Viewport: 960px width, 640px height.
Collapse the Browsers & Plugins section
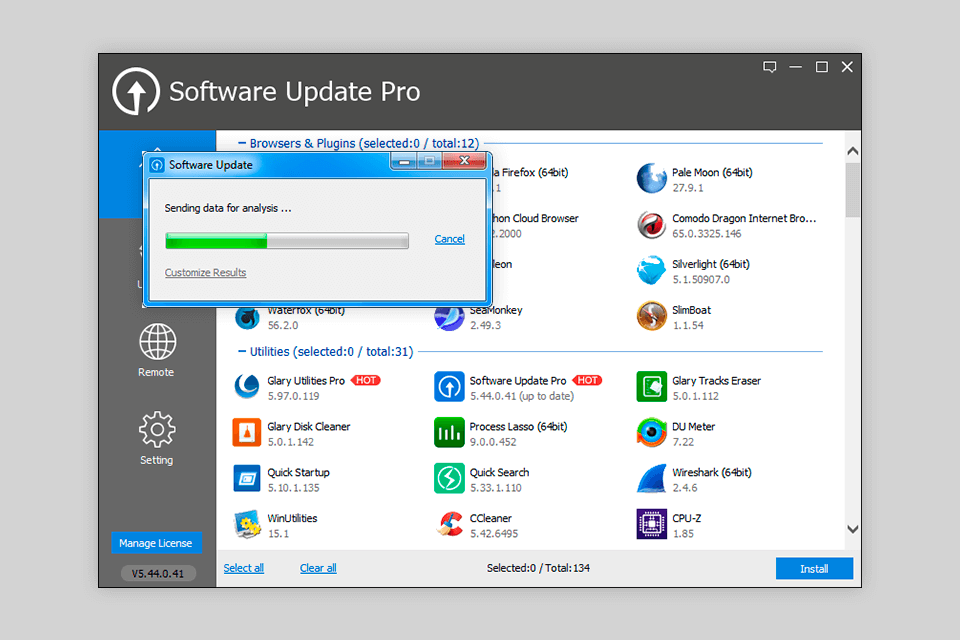[x=242, y=143]
